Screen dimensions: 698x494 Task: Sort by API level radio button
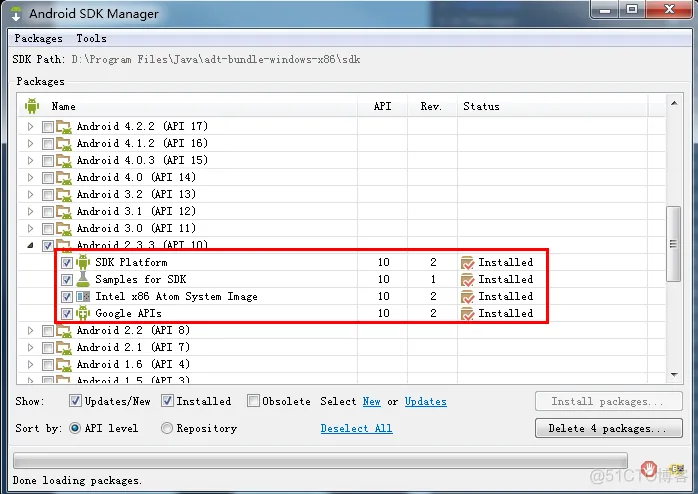[x=75, y=428]
